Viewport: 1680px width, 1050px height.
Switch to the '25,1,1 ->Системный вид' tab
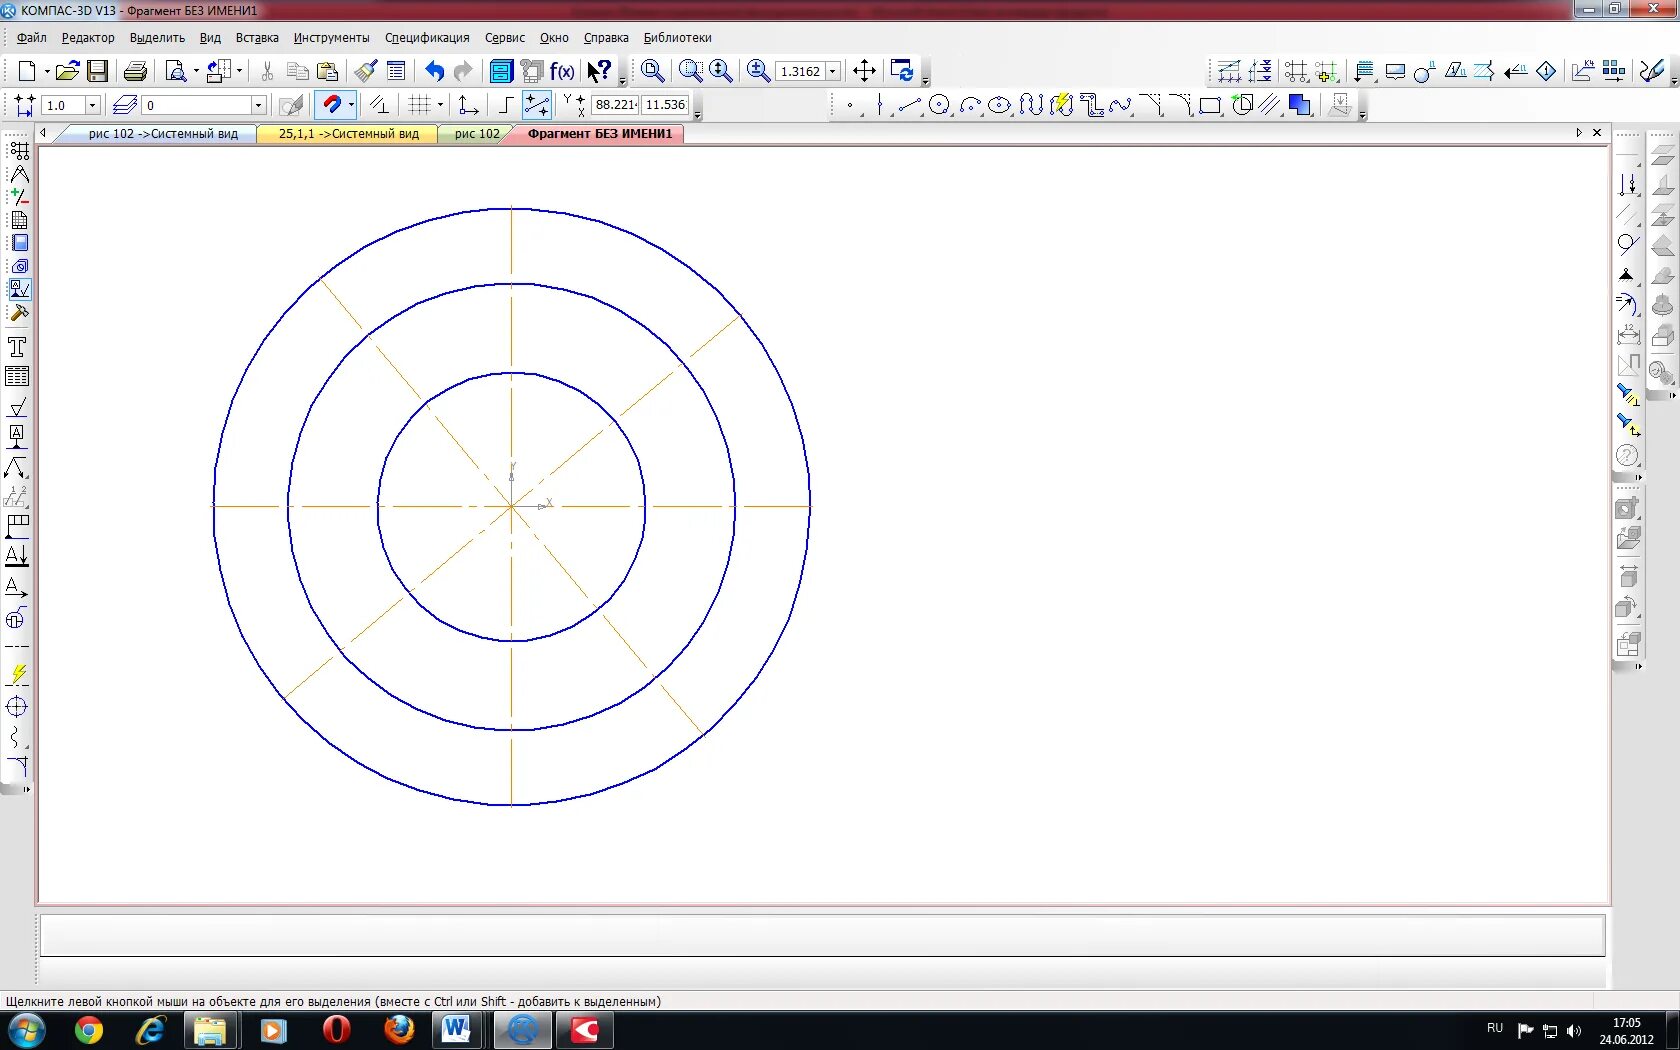point(348,134)
